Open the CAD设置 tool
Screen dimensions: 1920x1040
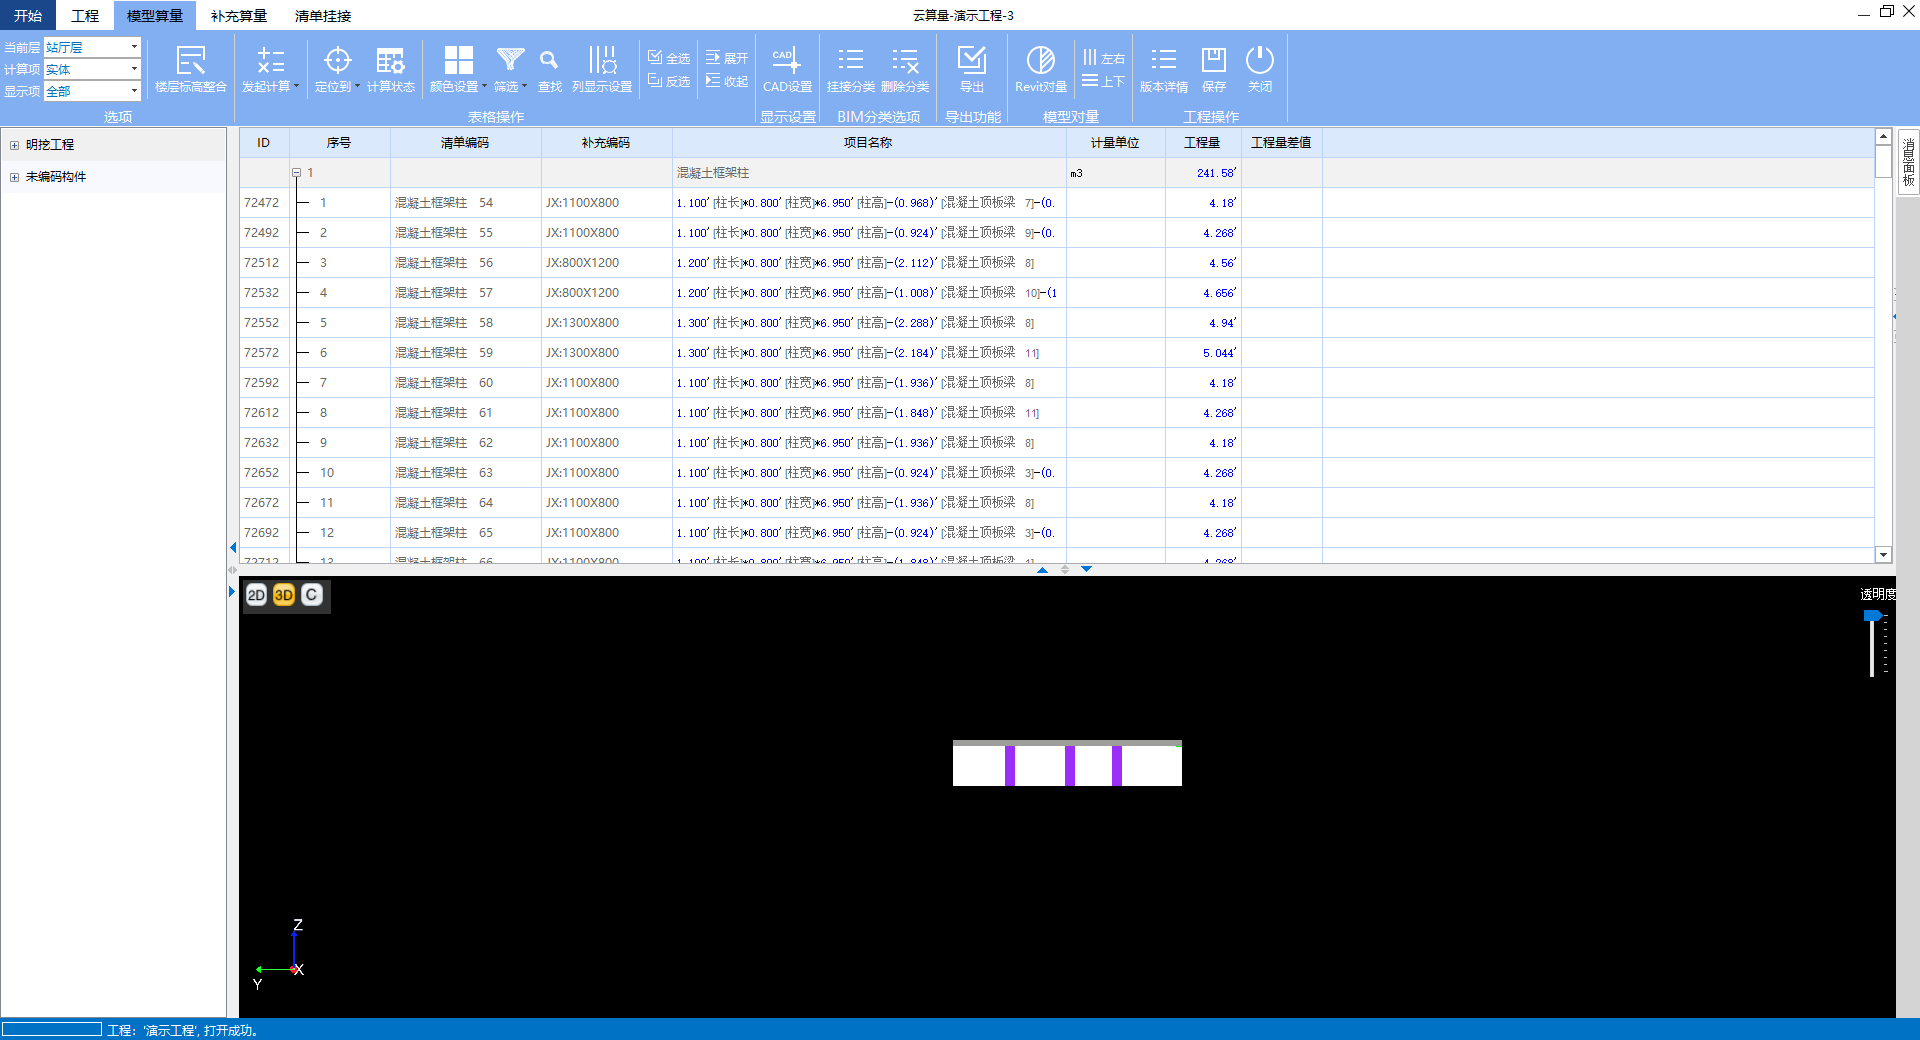787,62
